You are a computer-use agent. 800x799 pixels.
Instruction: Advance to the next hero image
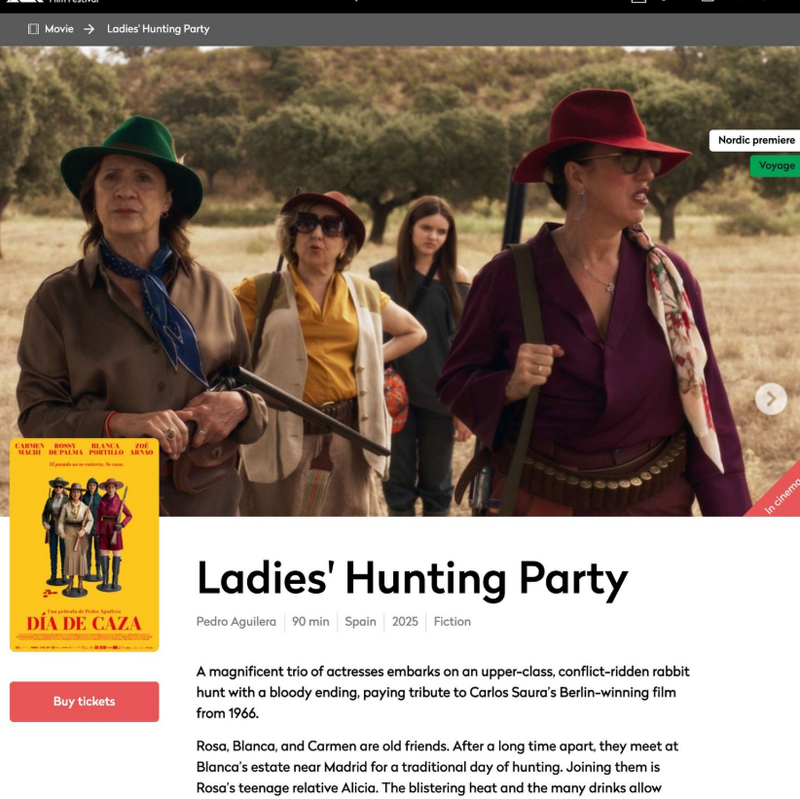pos(770,398)
